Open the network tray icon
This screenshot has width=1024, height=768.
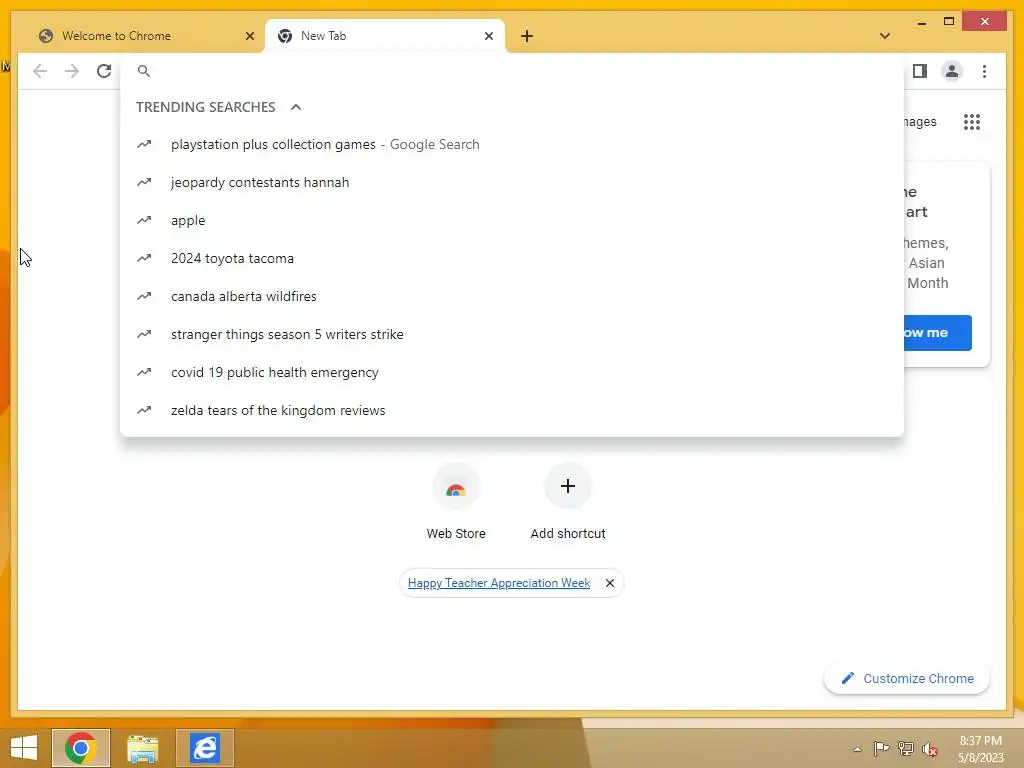pos(906,748)
